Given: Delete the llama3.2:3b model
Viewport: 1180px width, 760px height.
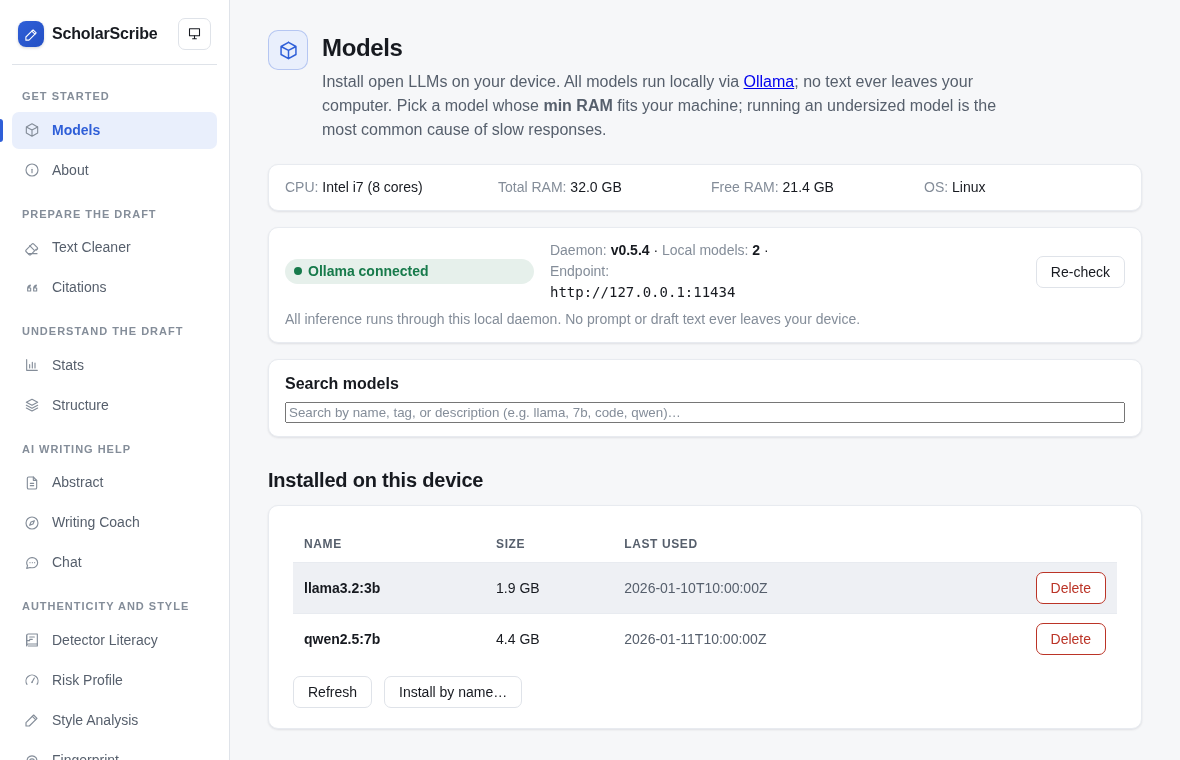Looking at the screenshot, I should coord(1070,588).
